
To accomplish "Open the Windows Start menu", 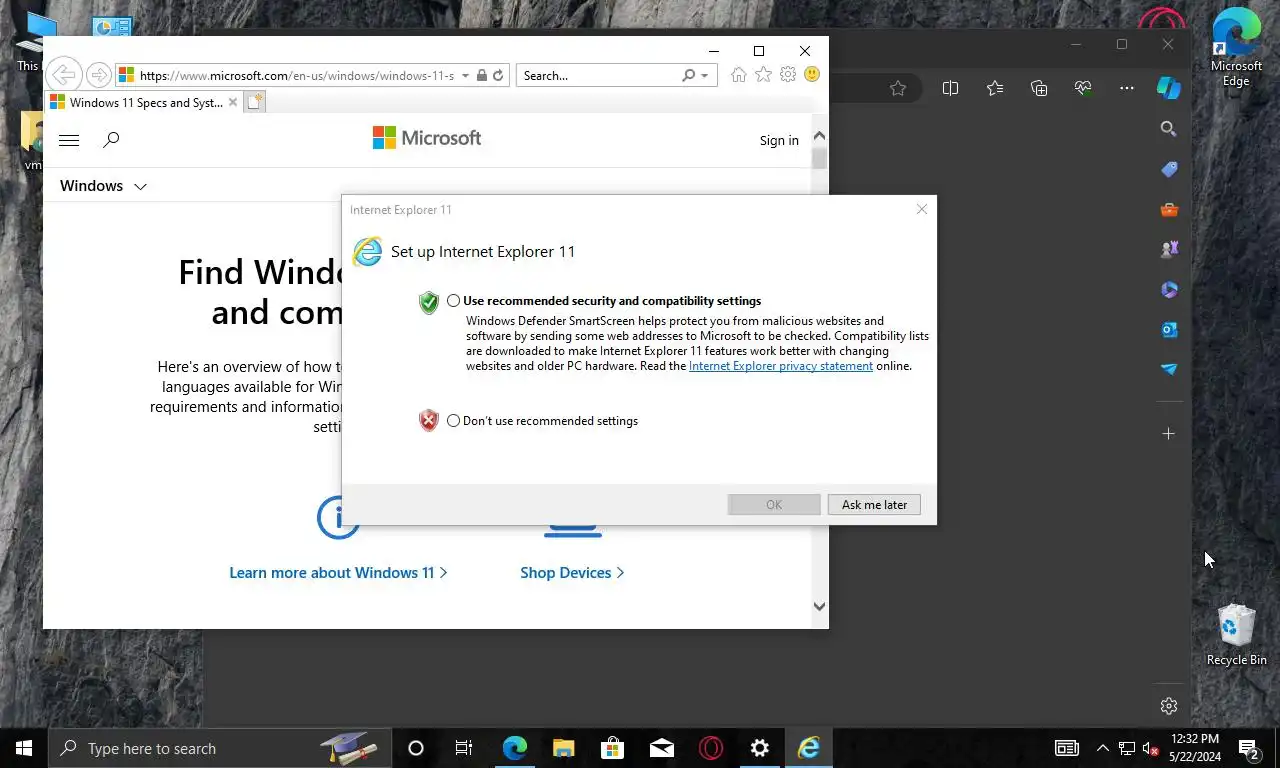I will tap(24, 748).
